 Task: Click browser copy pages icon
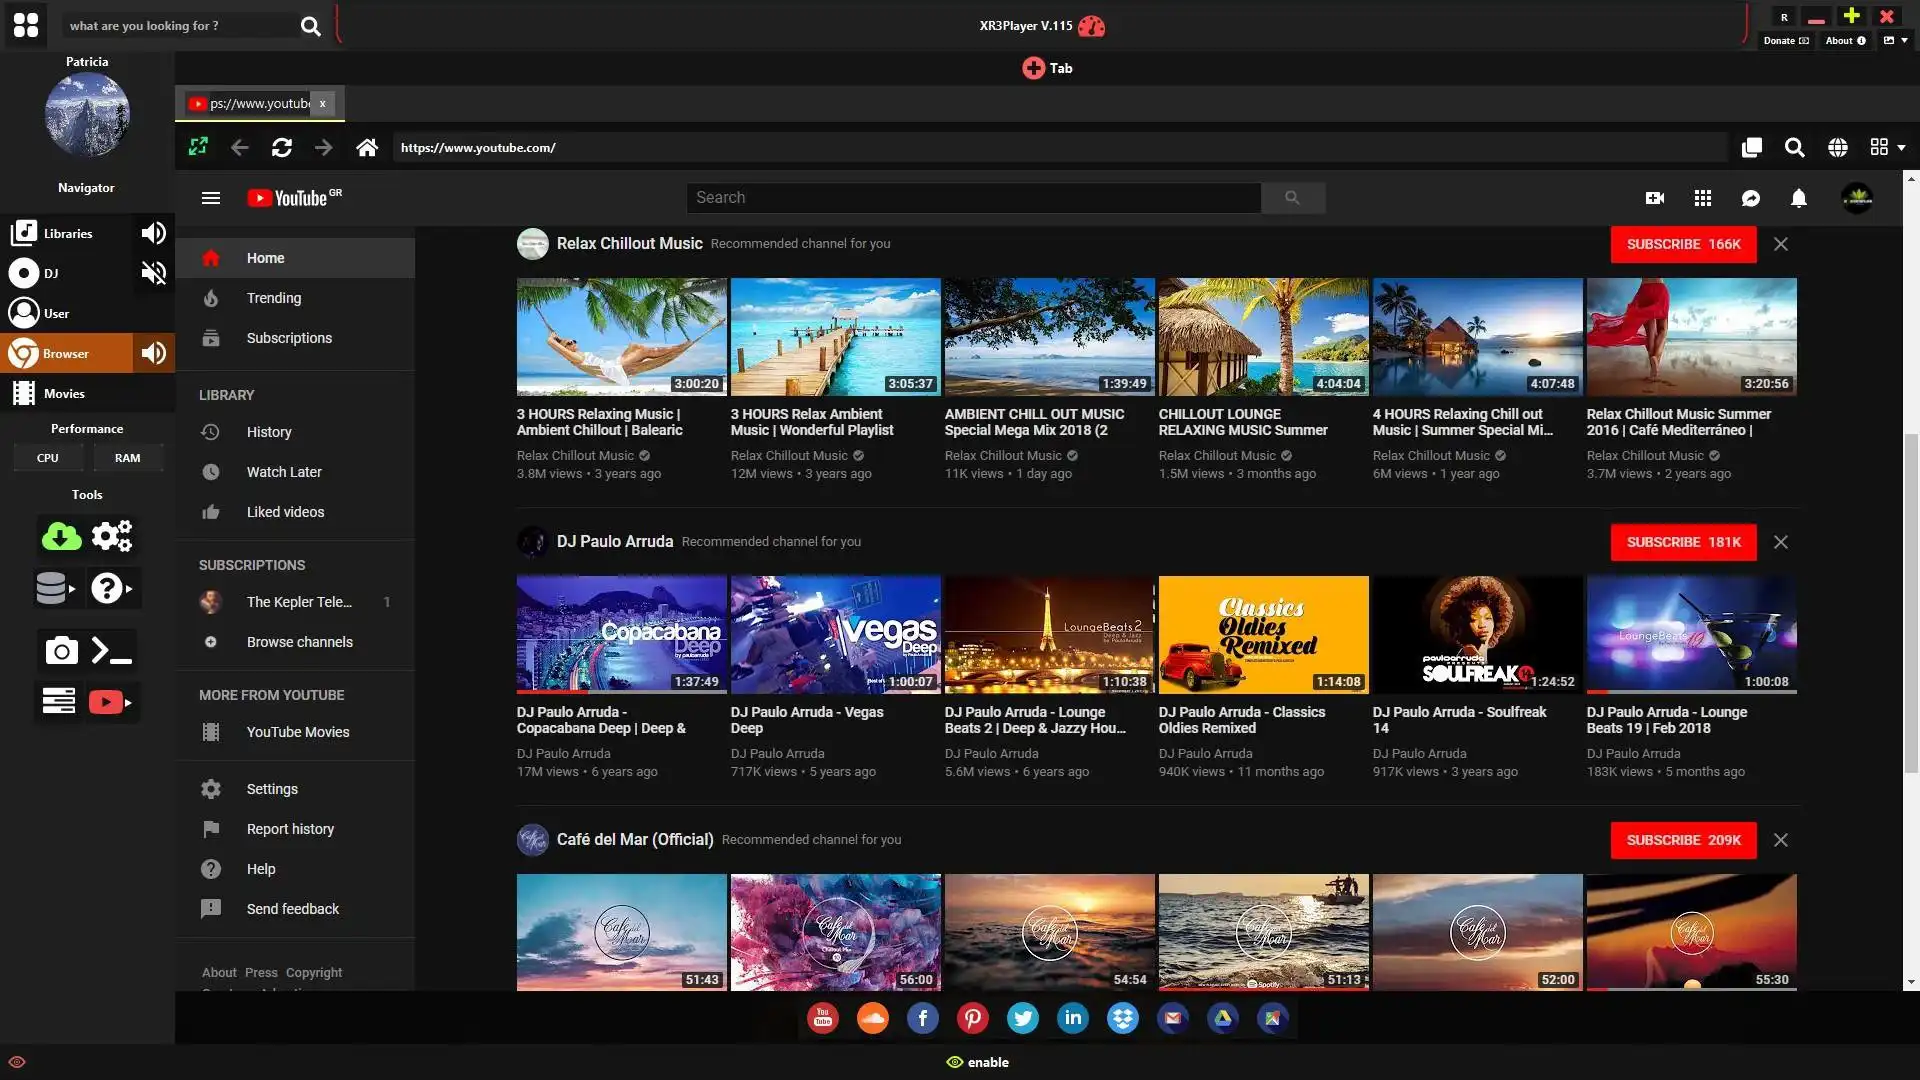[1751, 148]
